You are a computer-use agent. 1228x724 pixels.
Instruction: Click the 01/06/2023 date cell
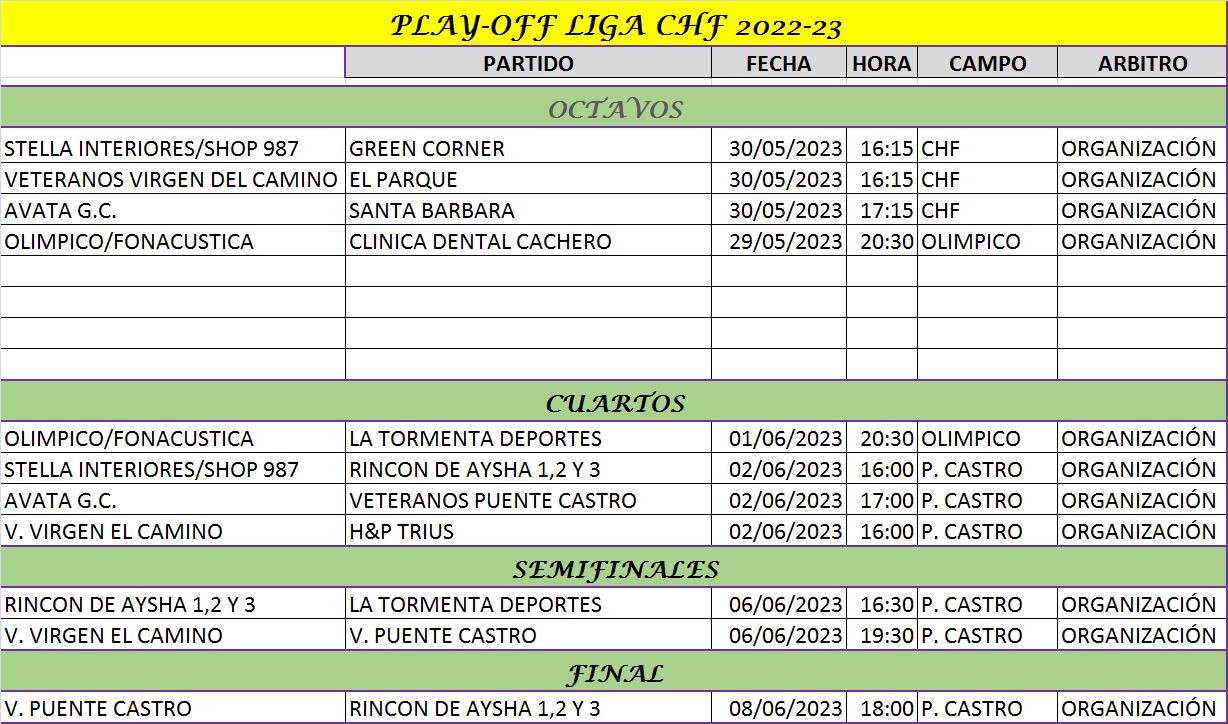click(779, 438)
